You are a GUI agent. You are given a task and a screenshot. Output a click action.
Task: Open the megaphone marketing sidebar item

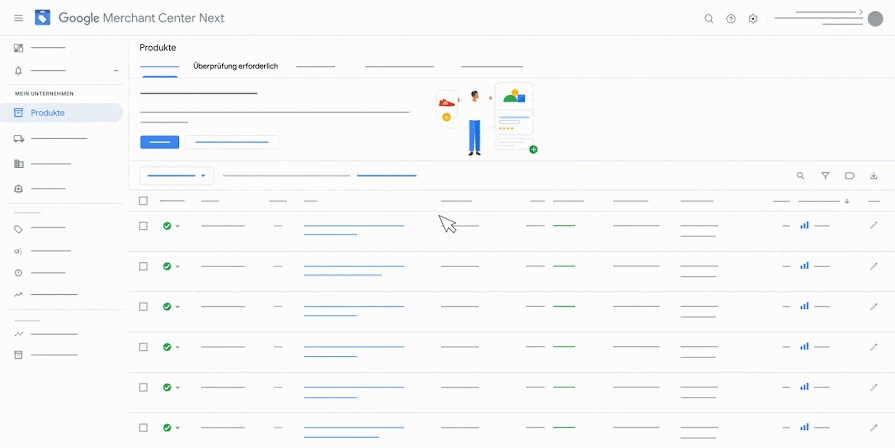[x=18, y=251]
